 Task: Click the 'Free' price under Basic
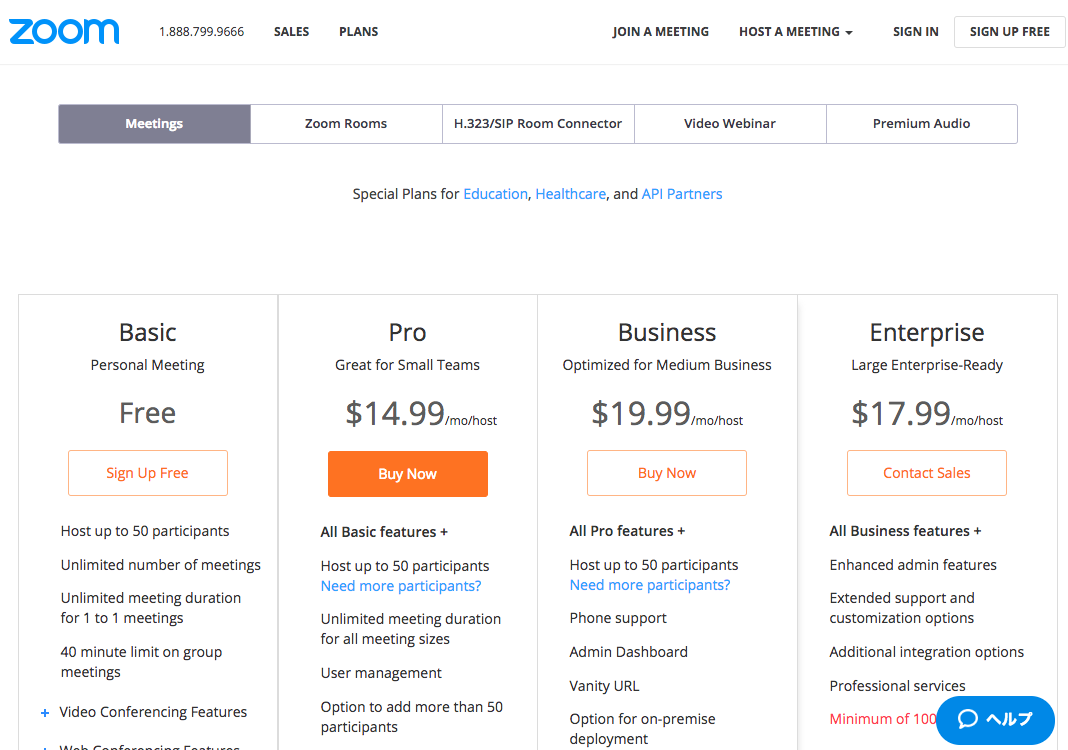click(x=148, y=413)
